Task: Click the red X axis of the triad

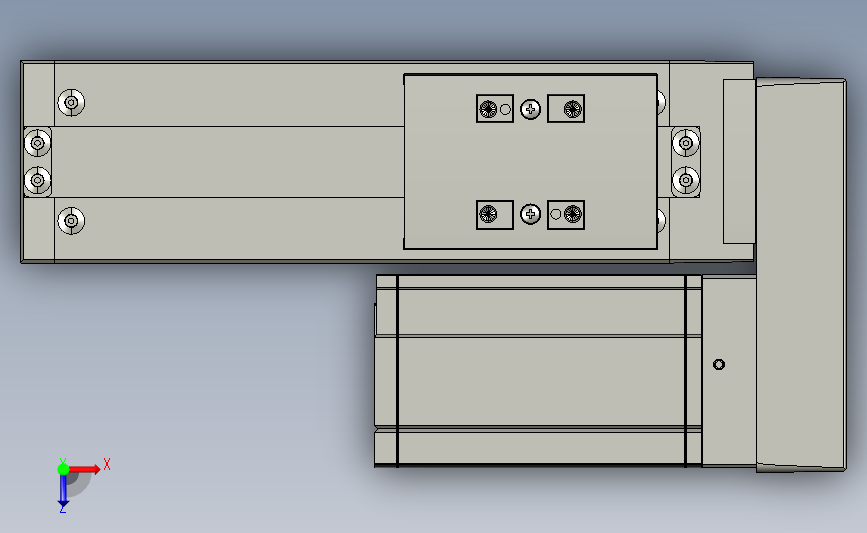Action: pos(84,469)
